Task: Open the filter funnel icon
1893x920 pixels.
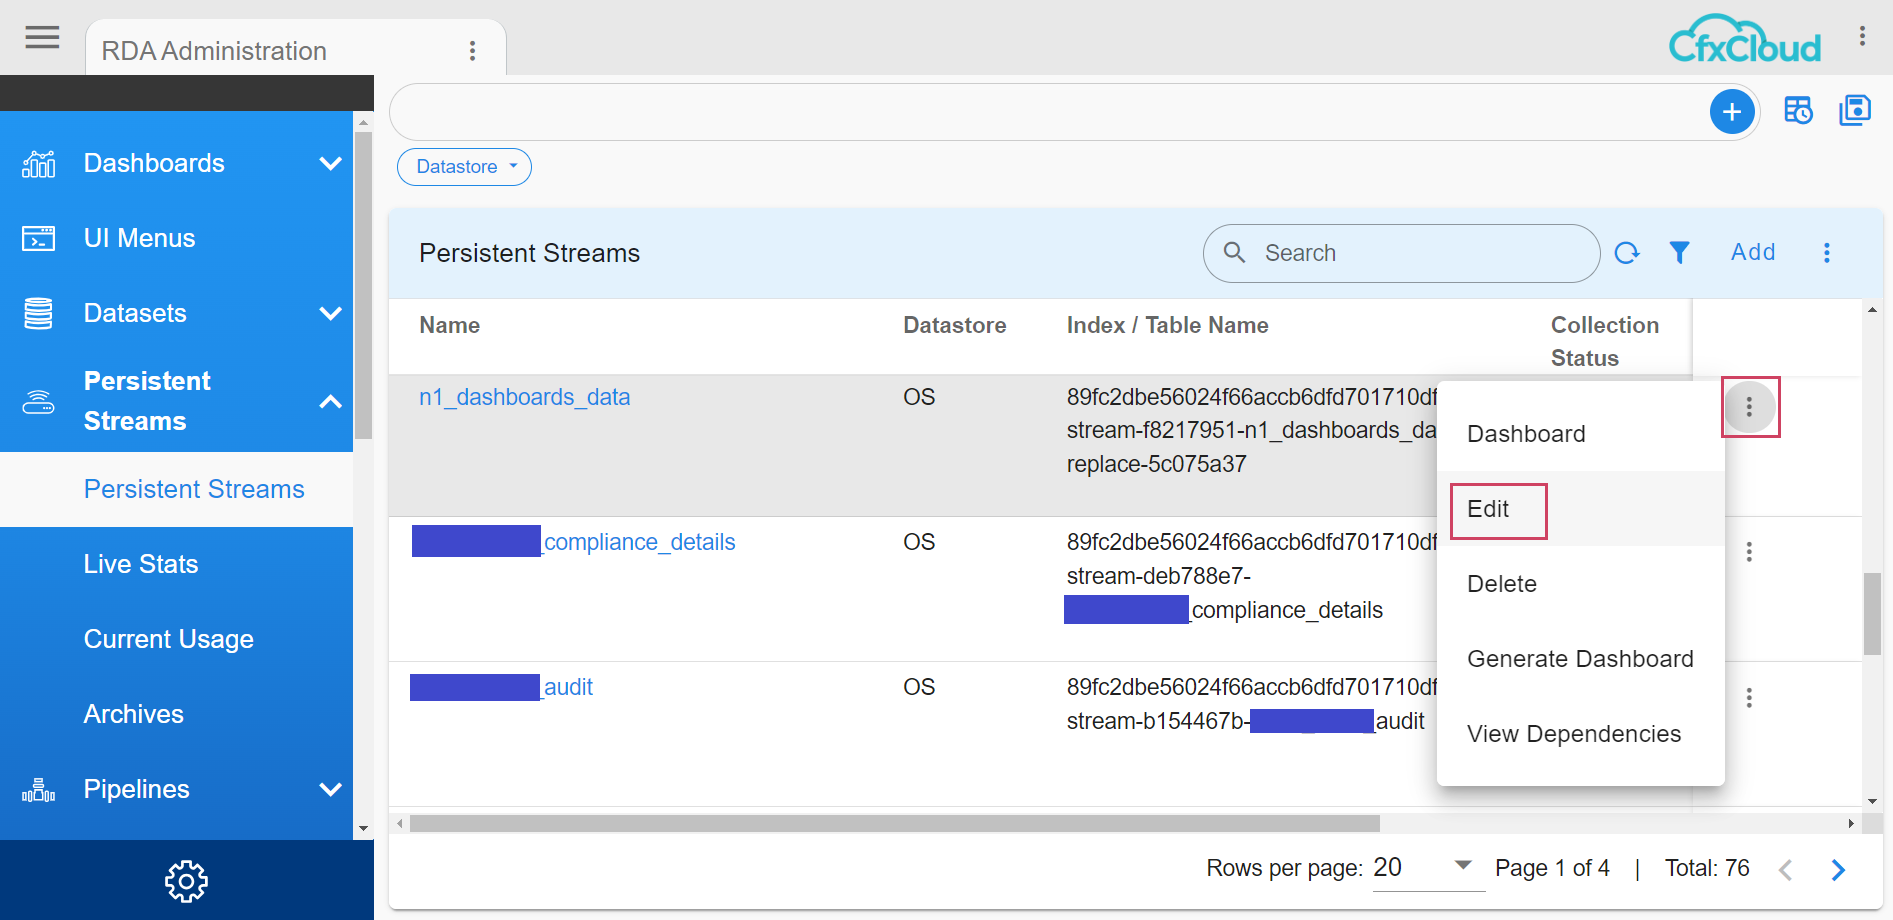Action: point(1680,253)
